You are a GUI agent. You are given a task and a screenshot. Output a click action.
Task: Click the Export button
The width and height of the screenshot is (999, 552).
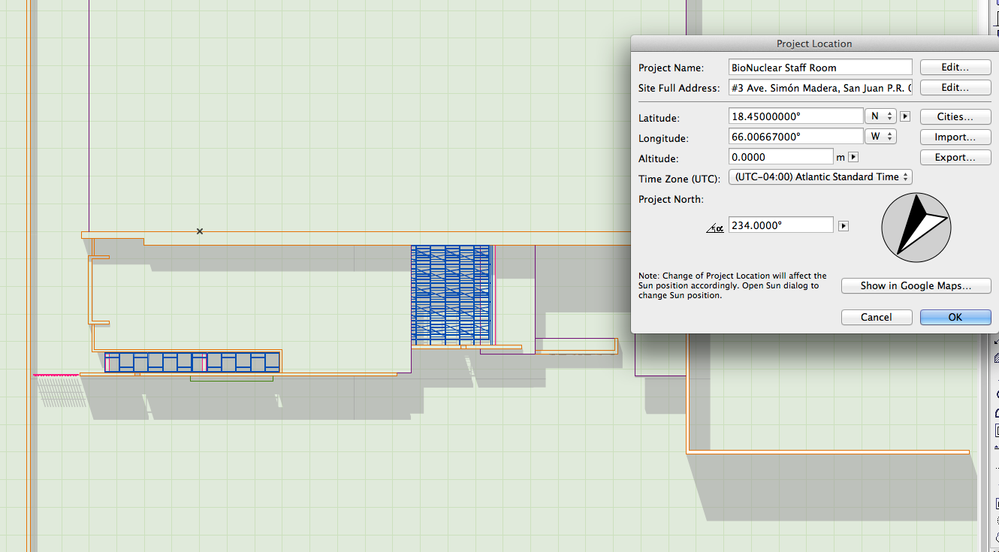tap(955, 157)
